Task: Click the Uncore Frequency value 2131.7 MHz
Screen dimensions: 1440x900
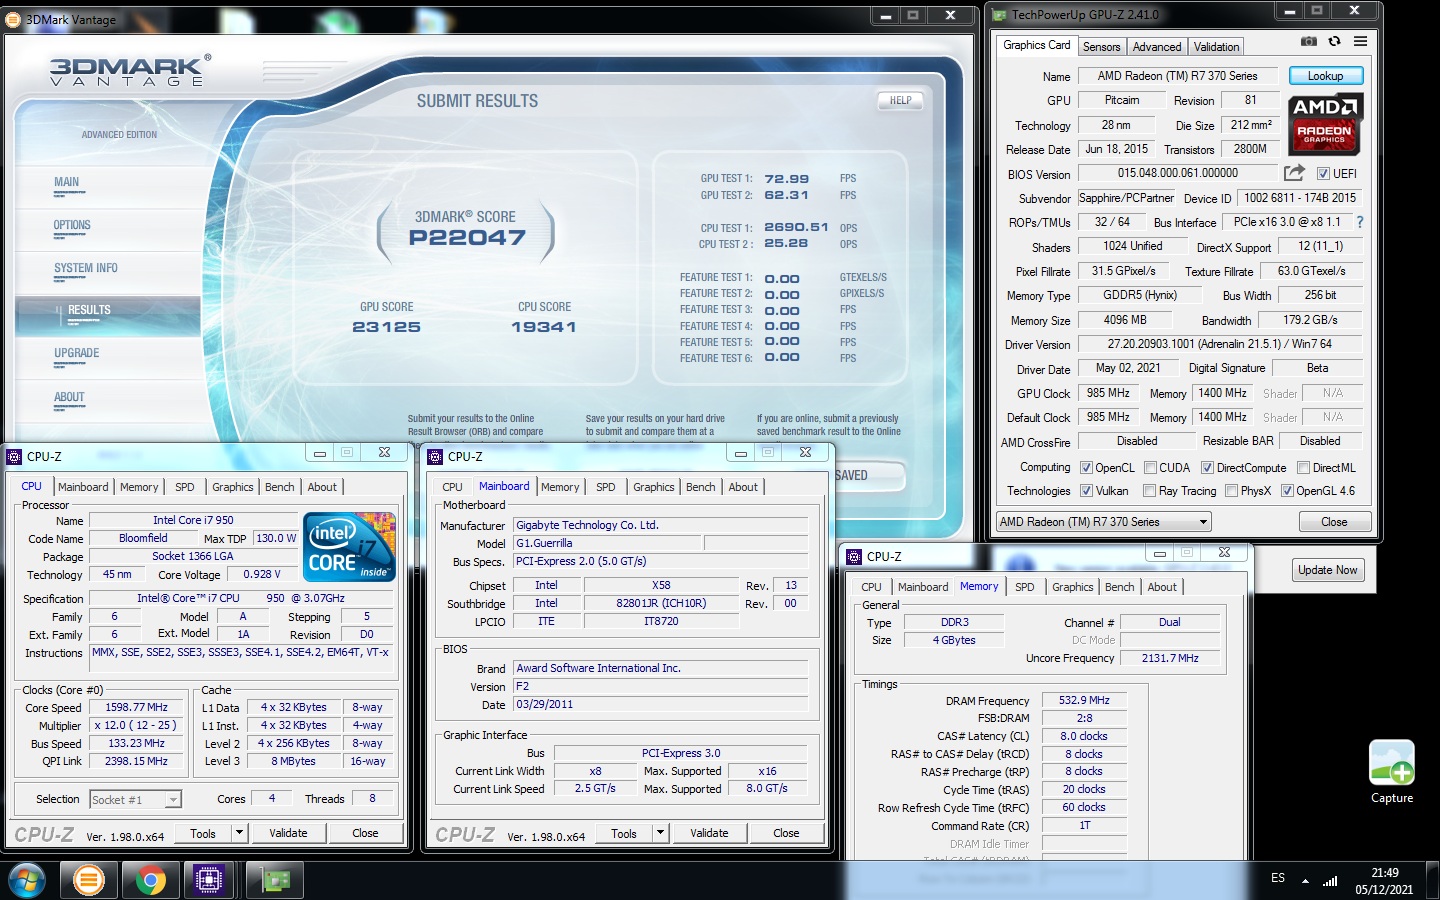Action: tap(1170, 658)
